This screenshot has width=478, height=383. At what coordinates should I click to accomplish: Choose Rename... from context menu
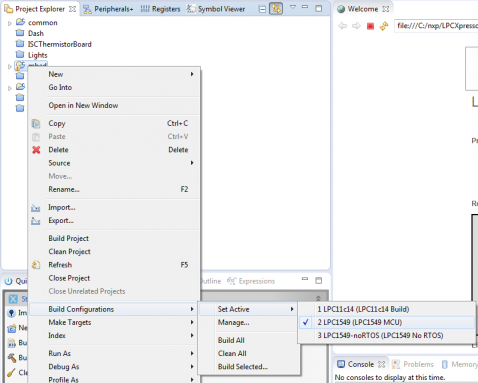115,189
